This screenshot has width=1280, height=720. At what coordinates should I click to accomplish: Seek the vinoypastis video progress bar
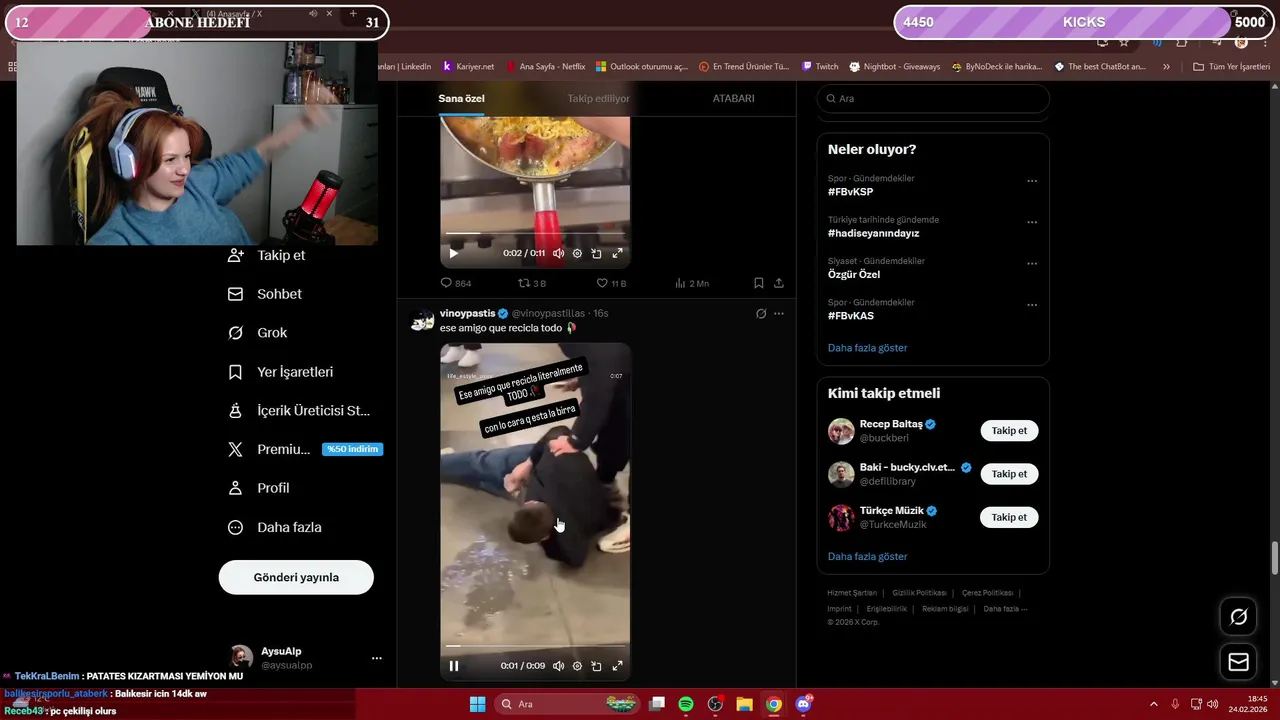(535, 646)
